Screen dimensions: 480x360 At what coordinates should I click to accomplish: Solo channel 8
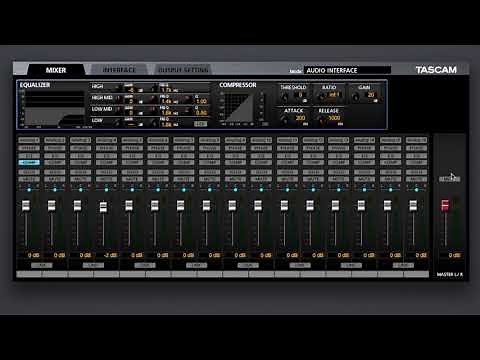coord(210,172)
